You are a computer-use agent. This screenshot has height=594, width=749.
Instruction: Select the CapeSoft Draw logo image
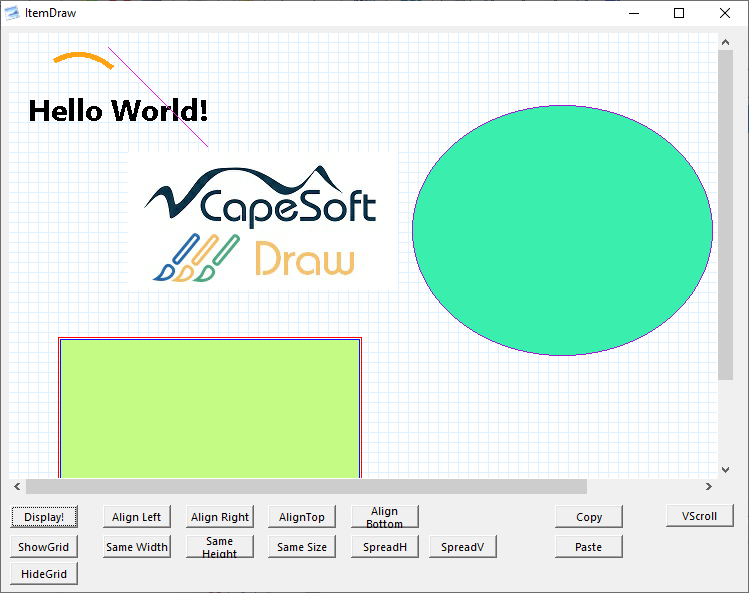click(263, 222)
